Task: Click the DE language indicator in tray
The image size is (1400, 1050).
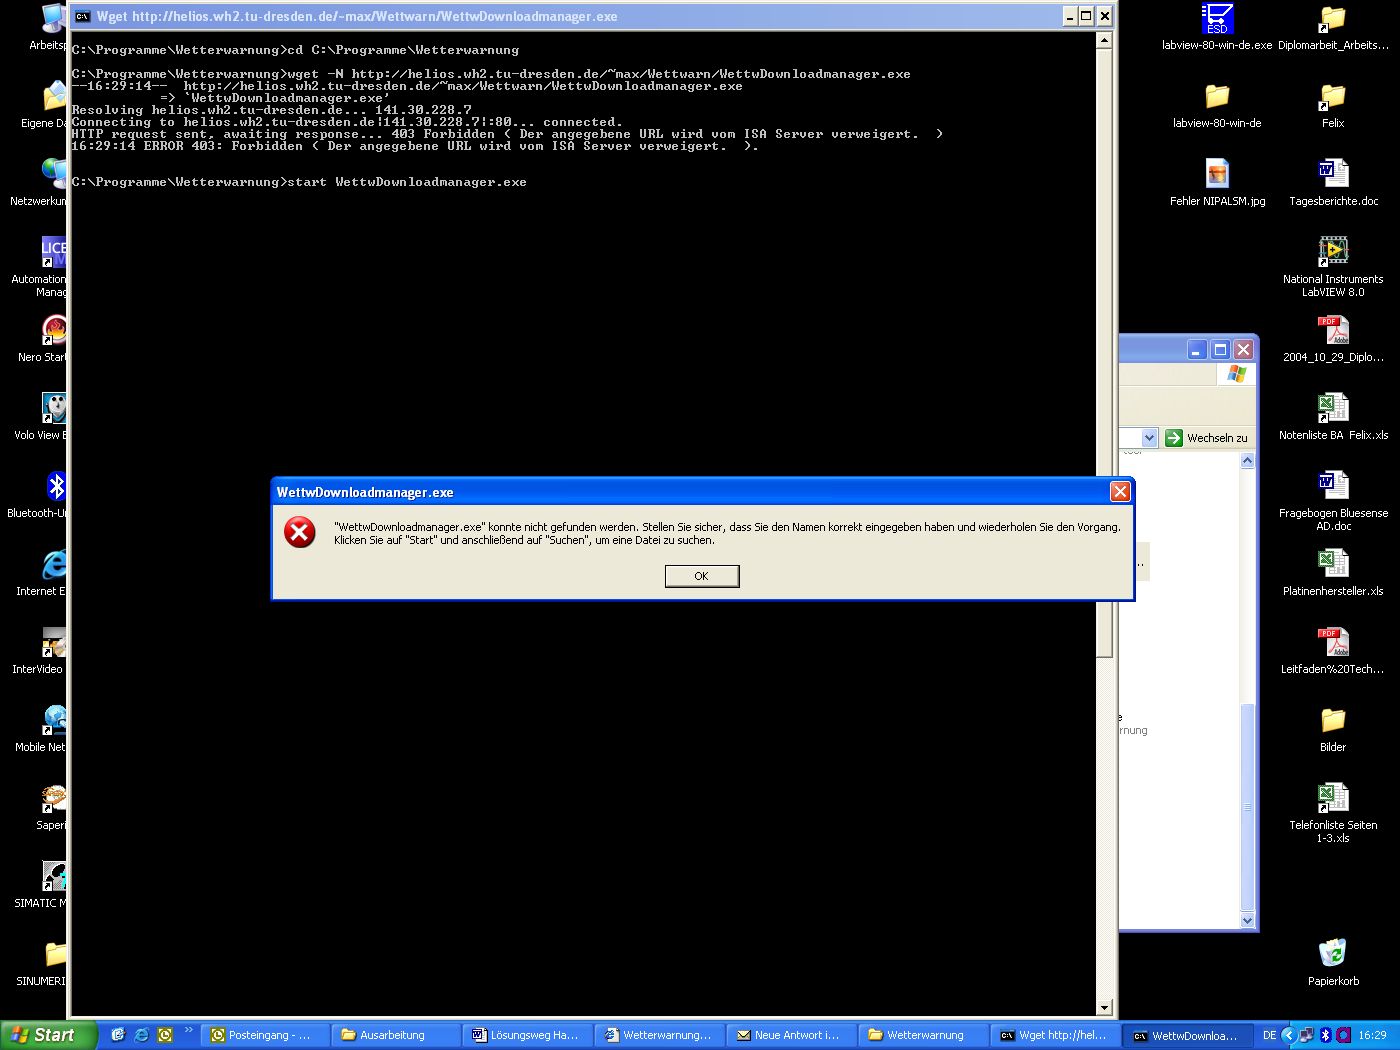Action: pyautogui.click(x=1269, y=1035)
